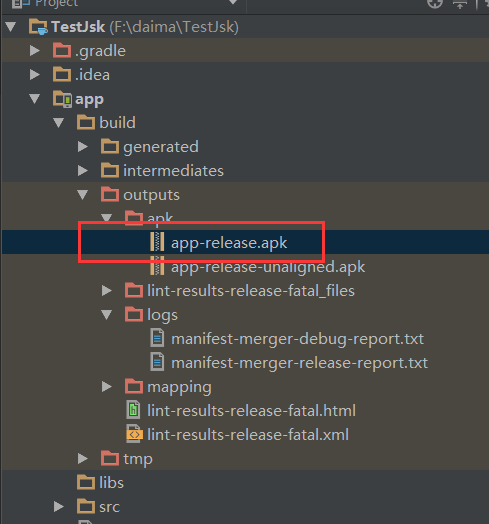Click the build folder icon
Viewport: 489px width, 524px height.
tap(86, 122)
